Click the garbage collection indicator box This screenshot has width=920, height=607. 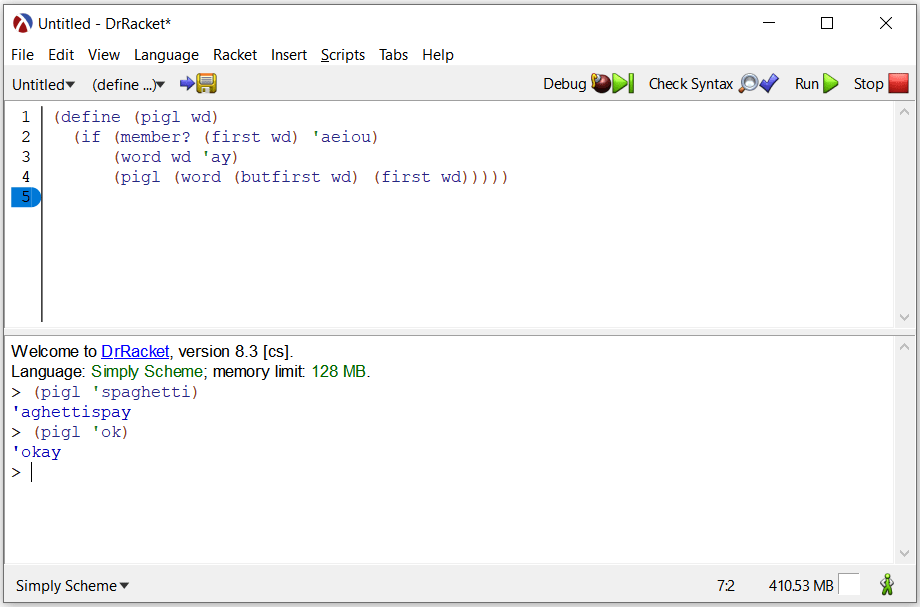[x=848, y=585]
